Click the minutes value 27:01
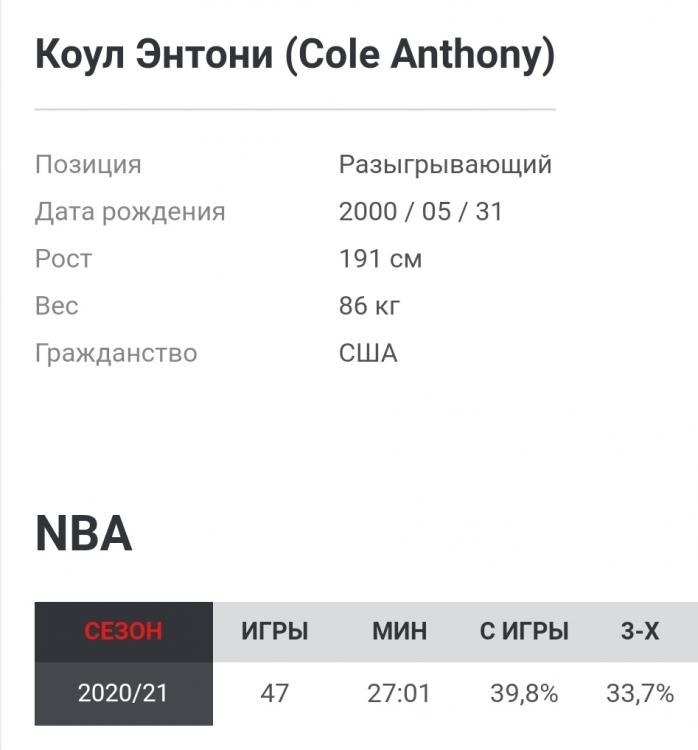Viewport: 698px width, 750px height. [x=399, y=693]
